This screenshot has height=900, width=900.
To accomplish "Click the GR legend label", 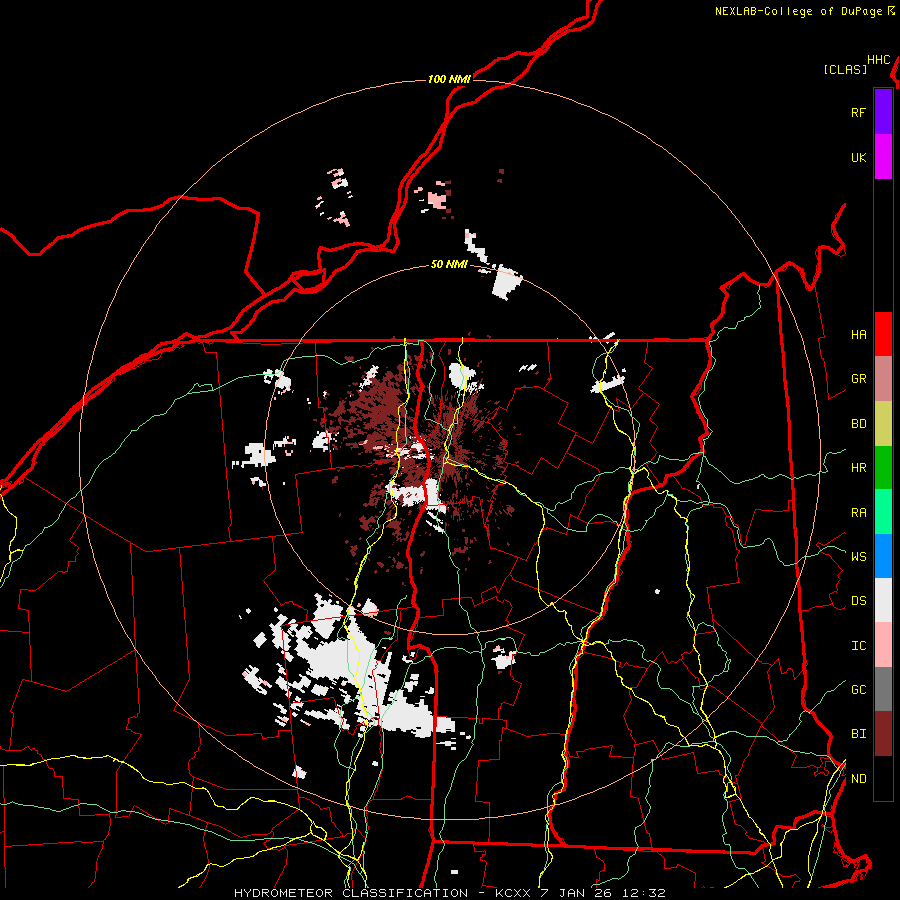I will click(x=858, y=379).
